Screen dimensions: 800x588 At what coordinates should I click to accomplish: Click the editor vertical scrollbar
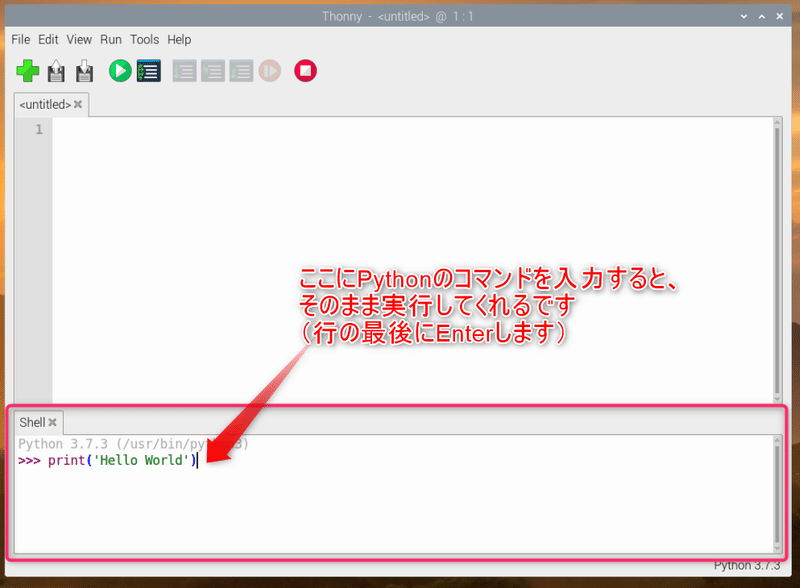click(777, 260)
